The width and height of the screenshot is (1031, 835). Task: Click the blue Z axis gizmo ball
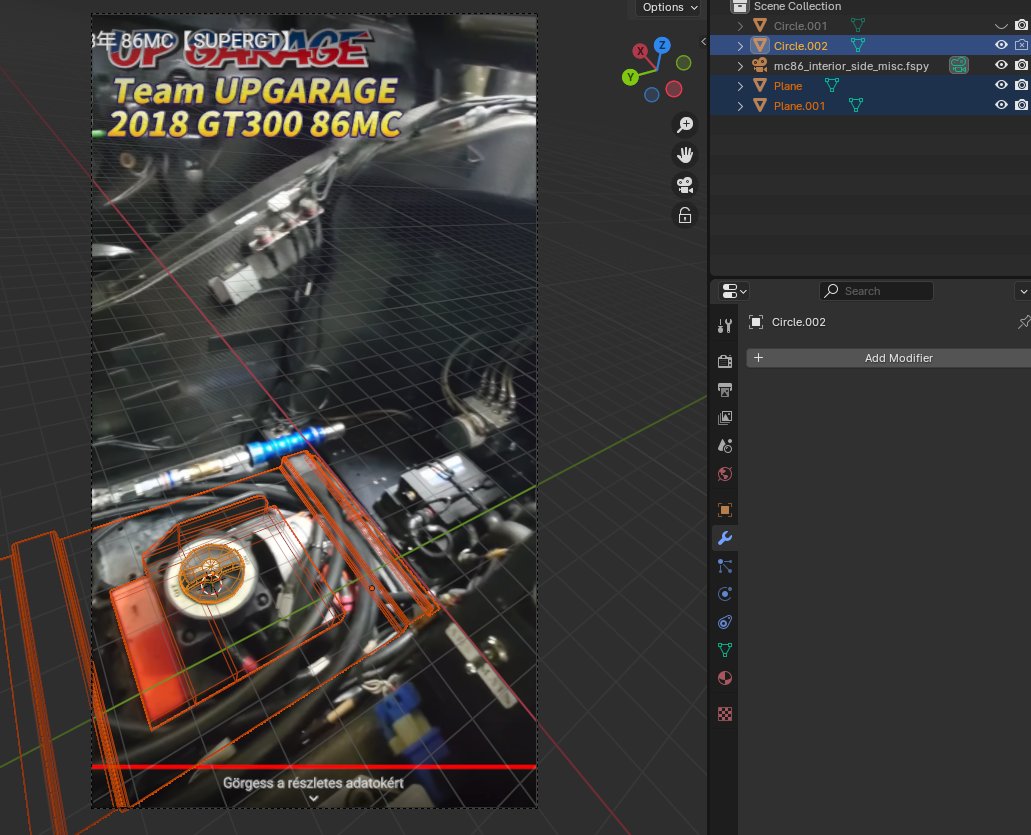662,45
